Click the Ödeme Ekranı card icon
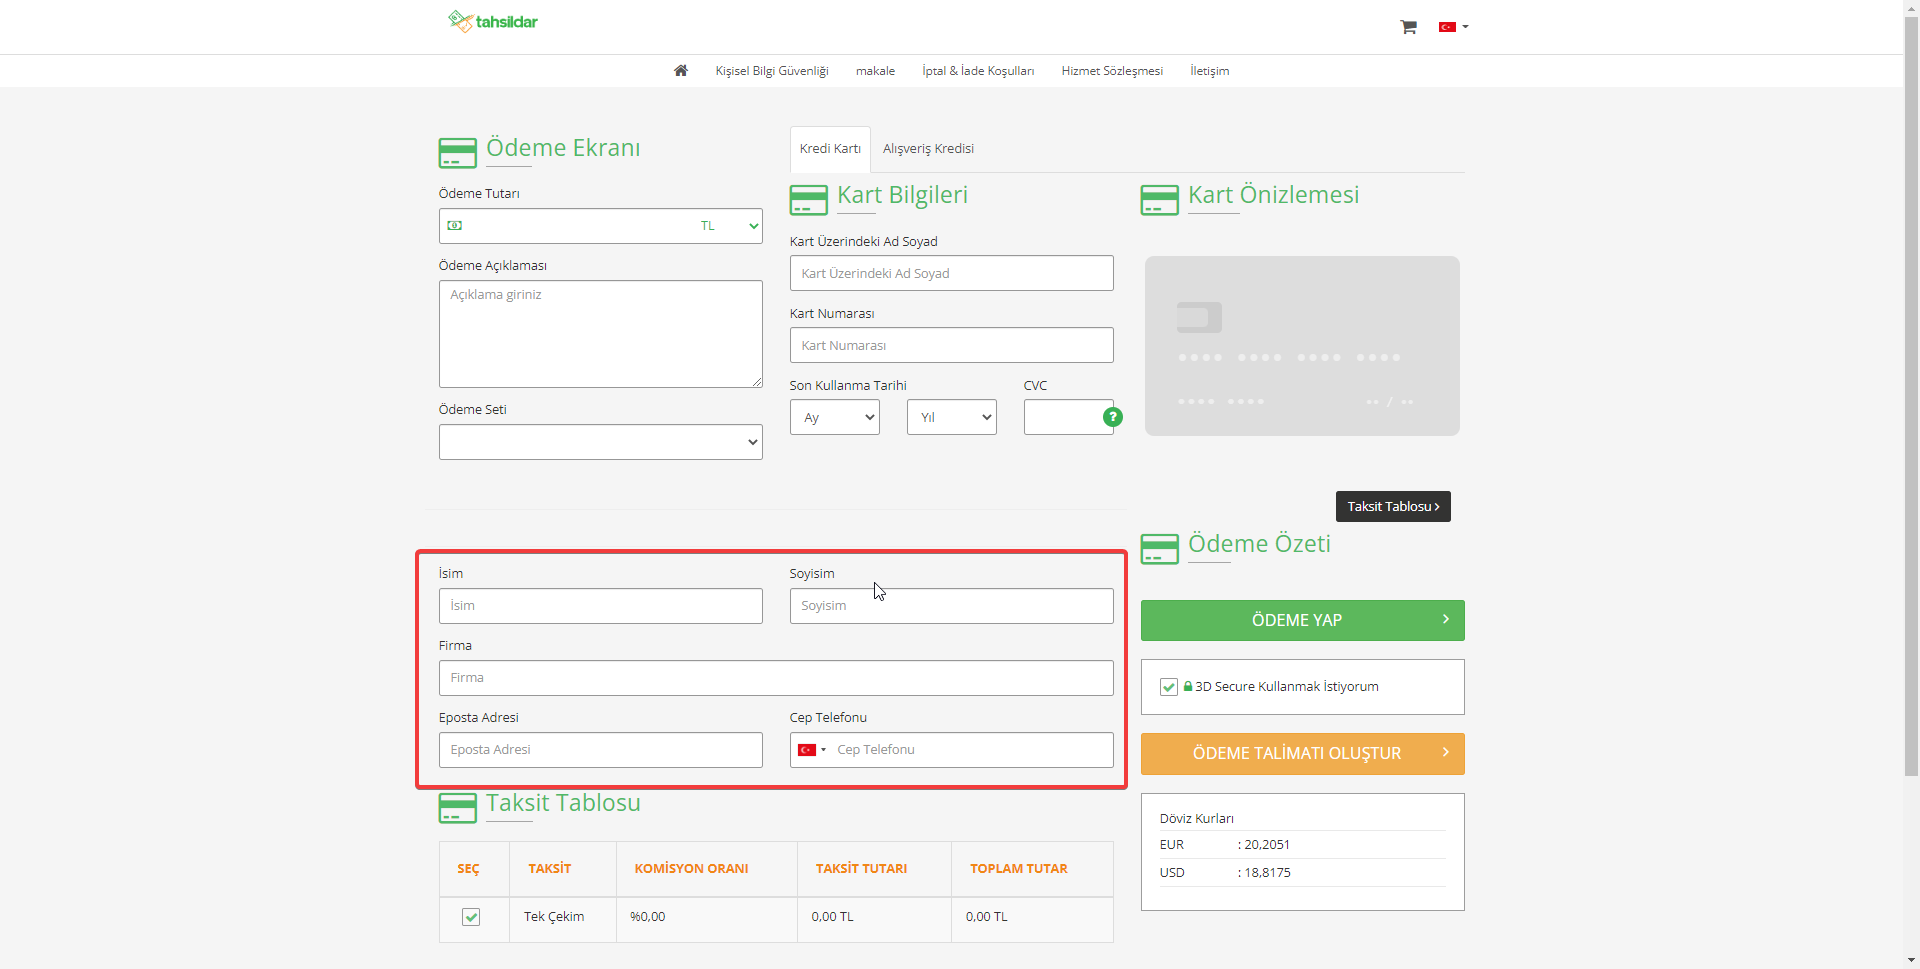 click(458, 153)
